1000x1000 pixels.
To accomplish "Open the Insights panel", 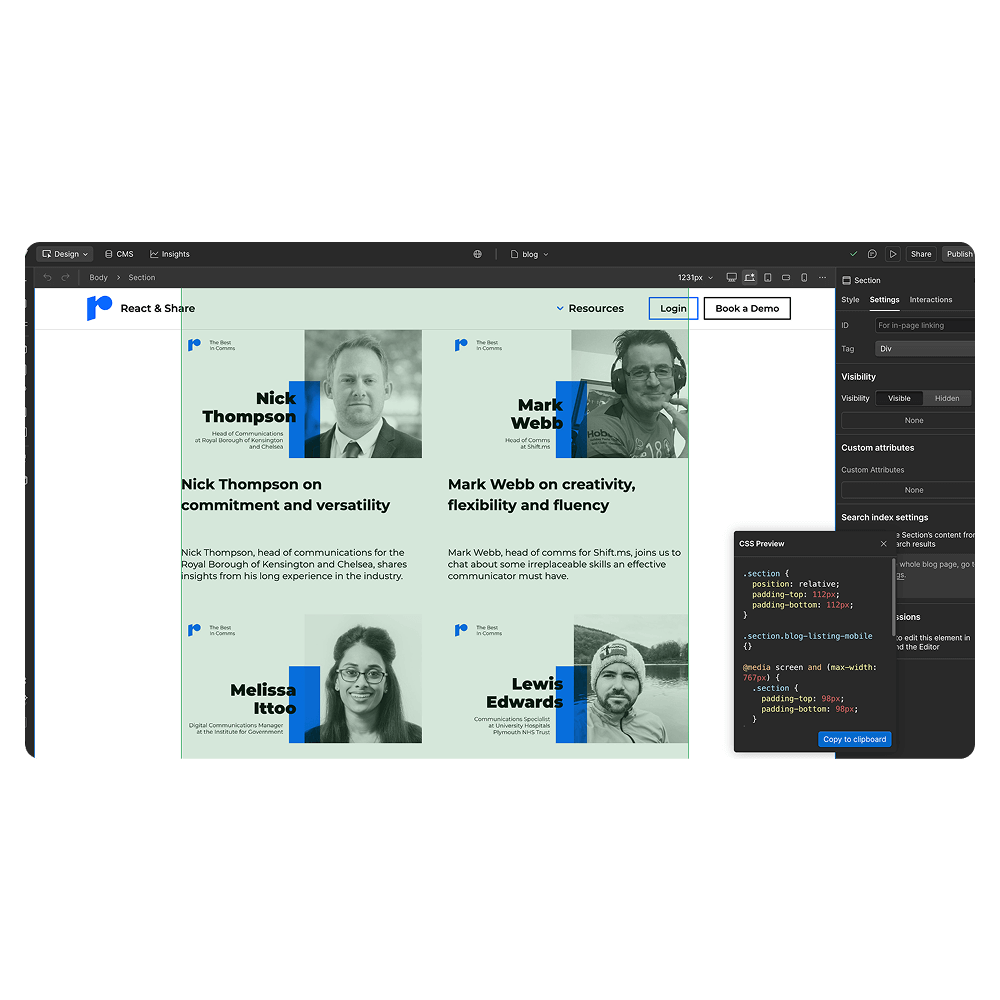I will pos(169,253).
